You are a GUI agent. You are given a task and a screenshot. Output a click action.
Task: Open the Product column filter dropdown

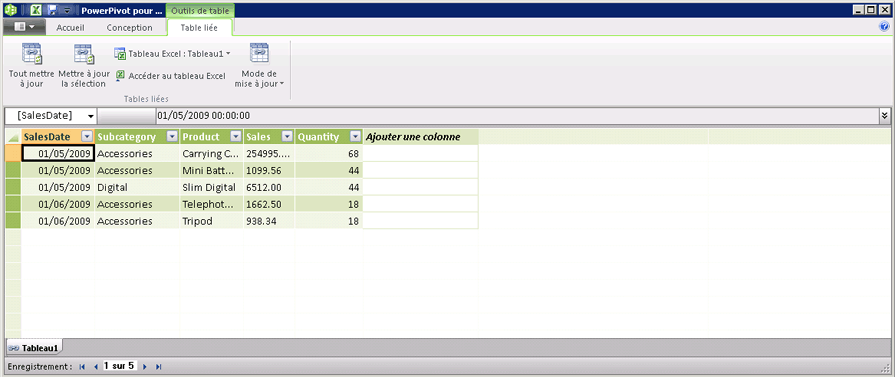236,137
